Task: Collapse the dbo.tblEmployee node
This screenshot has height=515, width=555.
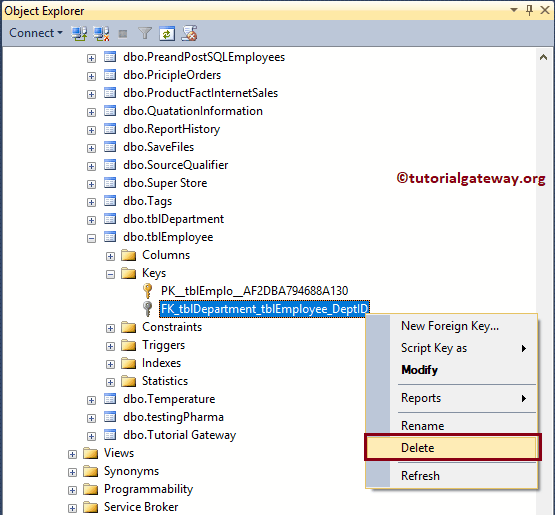Action: 91,238
